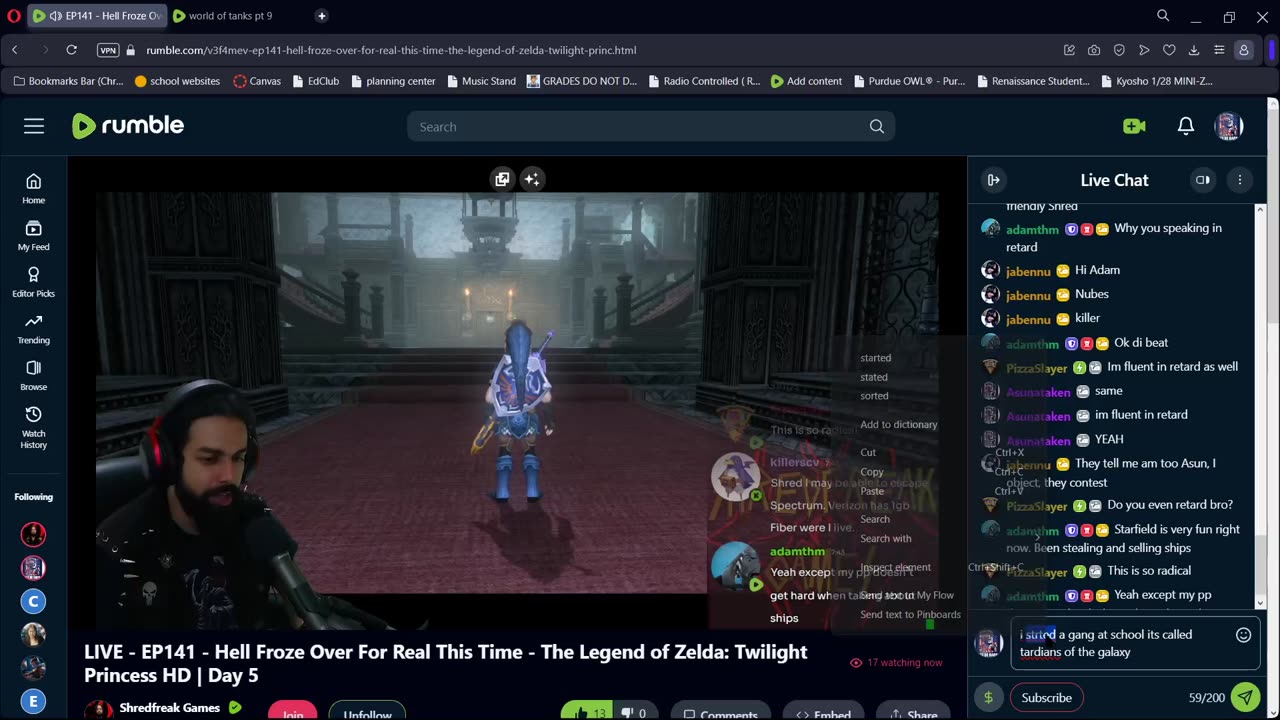The width and height of the screenshot is (1280, 720).
Task: Open My Feed in sidebar
Action: click(33, 234)
